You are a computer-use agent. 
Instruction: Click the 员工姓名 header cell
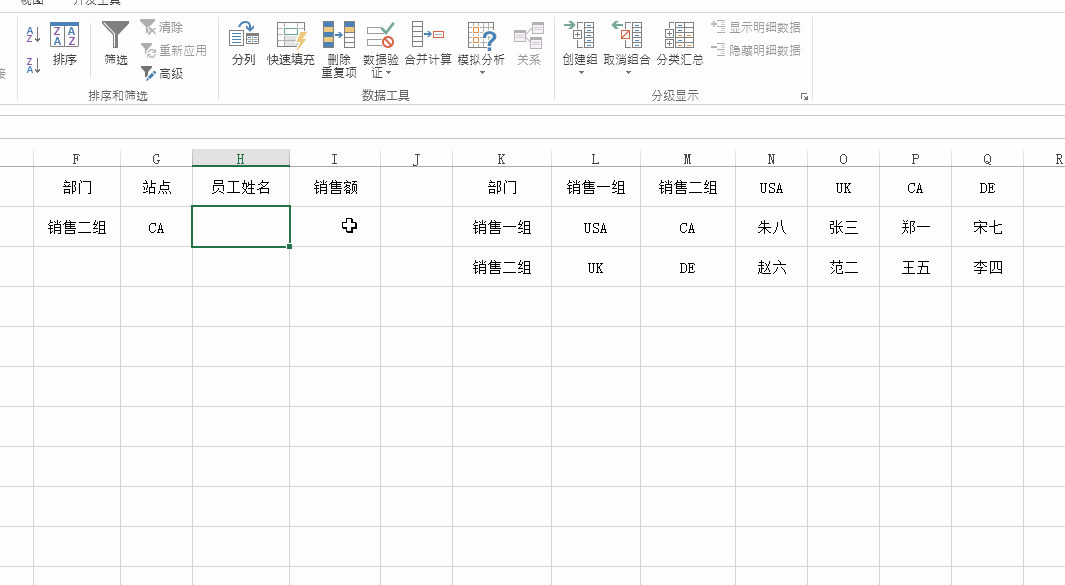[240, 188]
